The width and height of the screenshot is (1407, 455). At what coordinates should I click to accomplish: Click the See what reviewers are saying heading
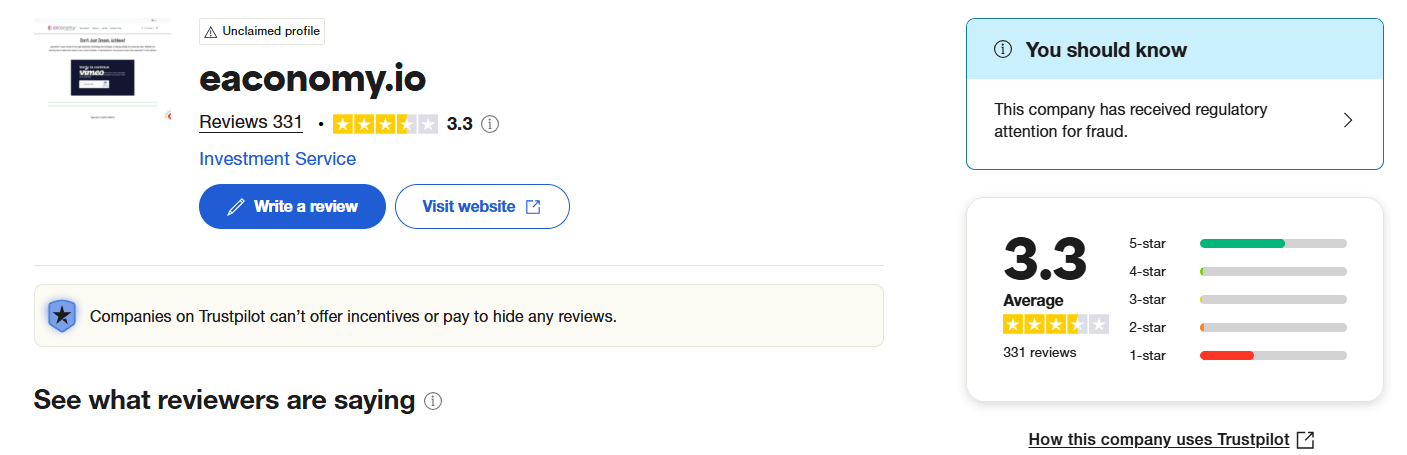[x=224, y=400]
